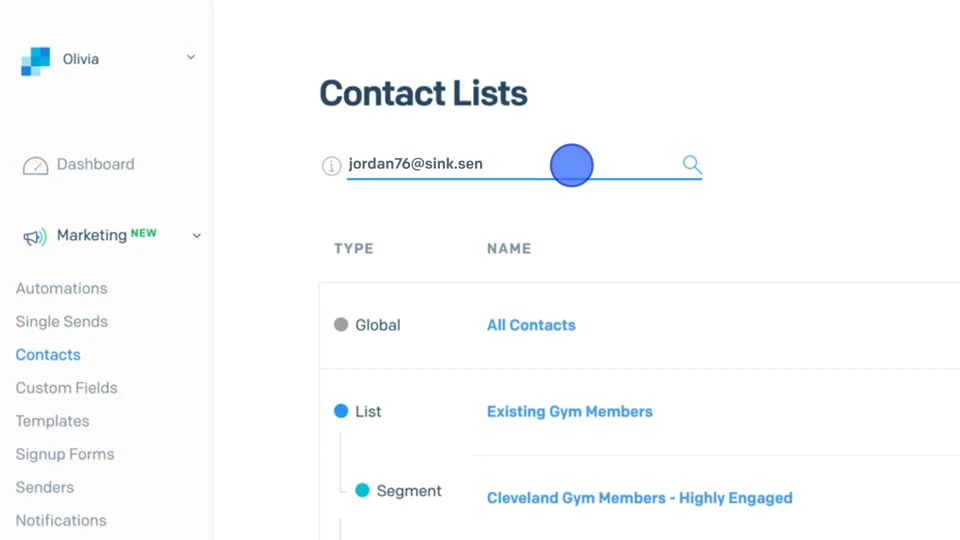Viewport: 960px width, 540px height.
Task: Navigate to Signup Forms
Action: pyautogui.click(x=64, y=454)
